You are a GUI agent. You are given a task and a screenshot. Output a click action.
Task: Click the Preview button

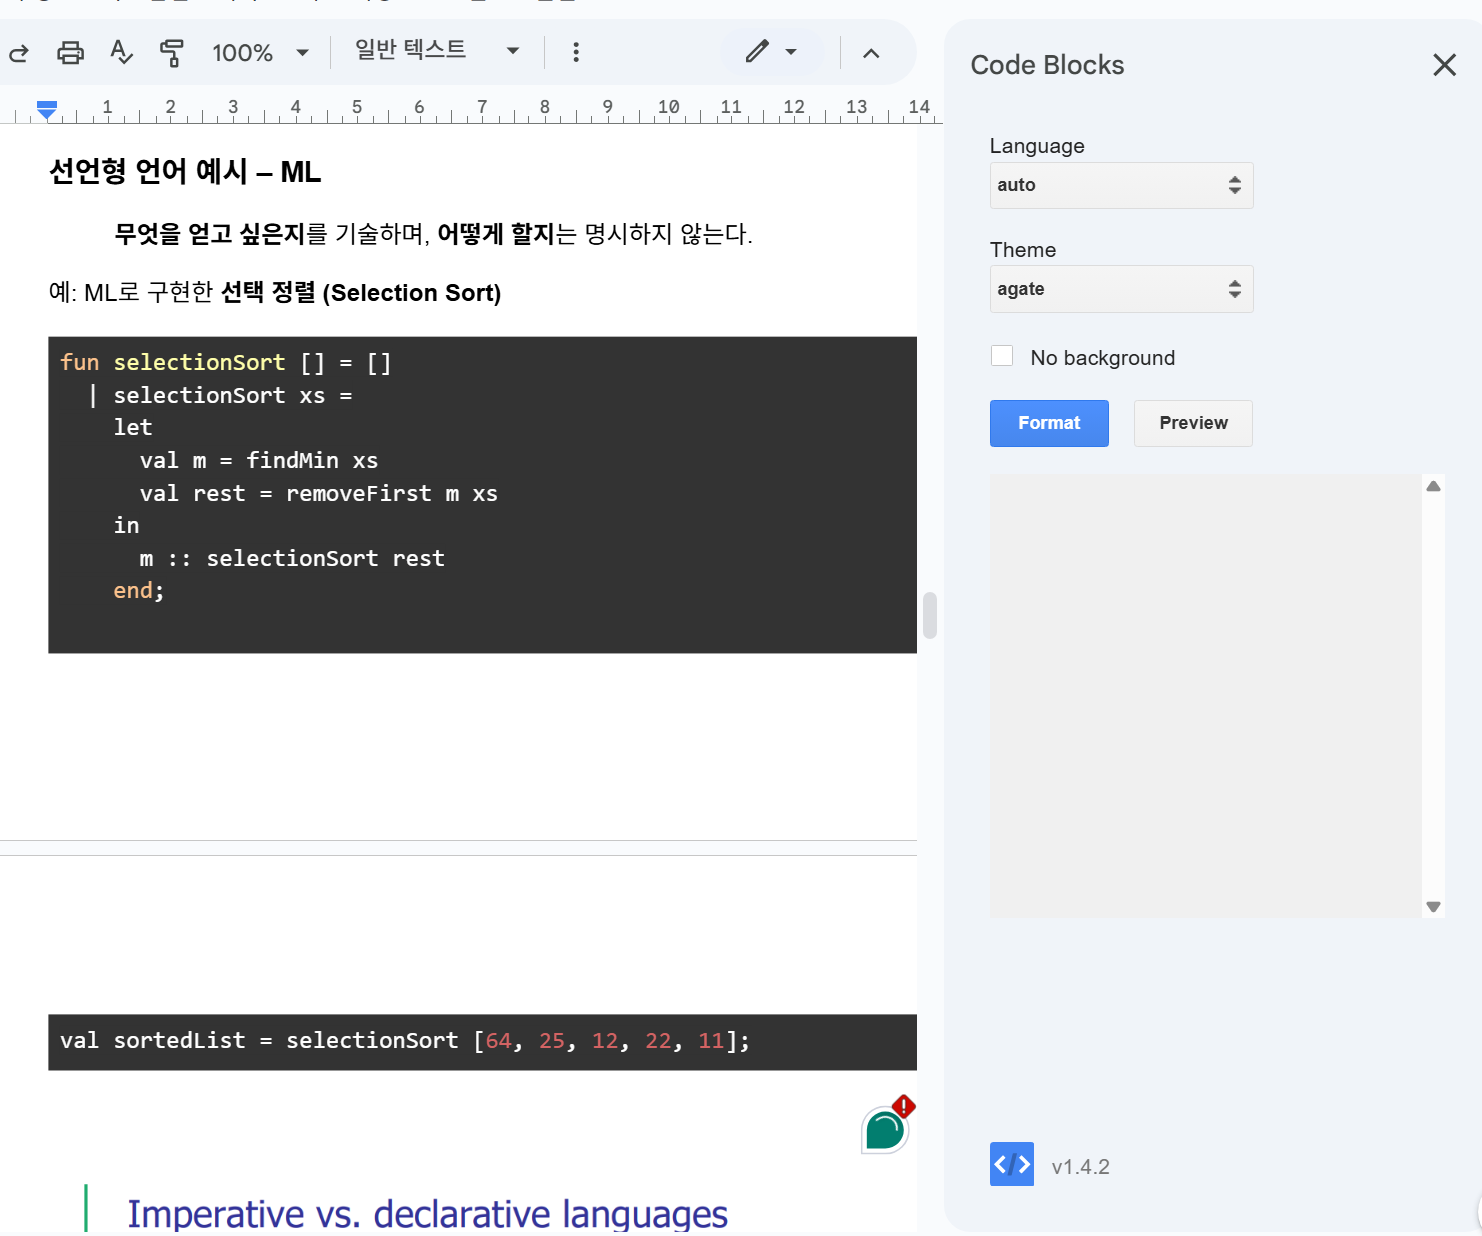1193,423
